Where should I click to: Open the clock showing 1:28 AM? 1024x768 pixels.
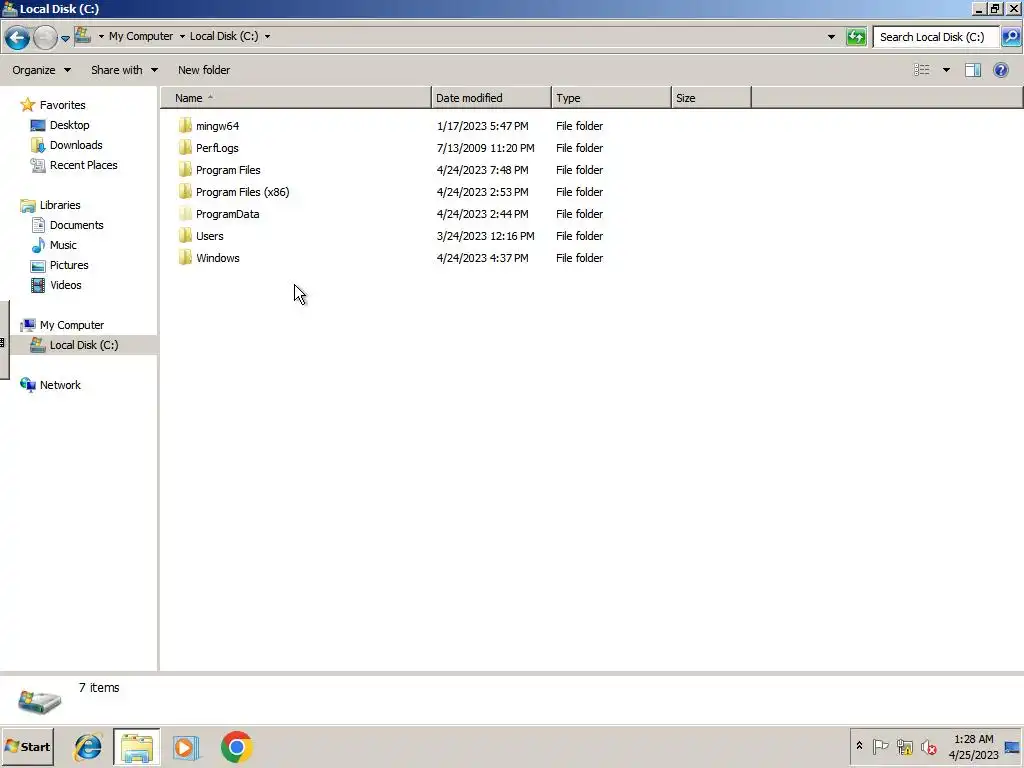[x=973, y=747]
